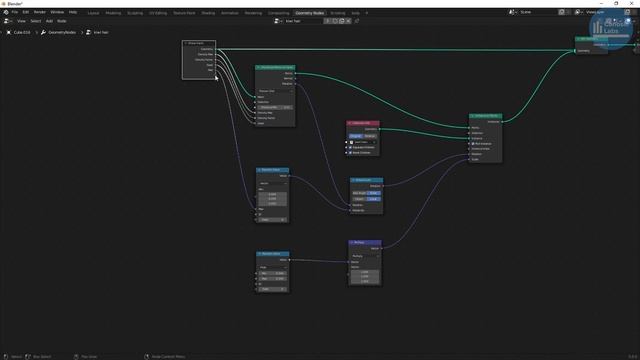The image size is (640, 360).
Task: Select Relative mode in Collection Info node
Action: coord(370,136)
